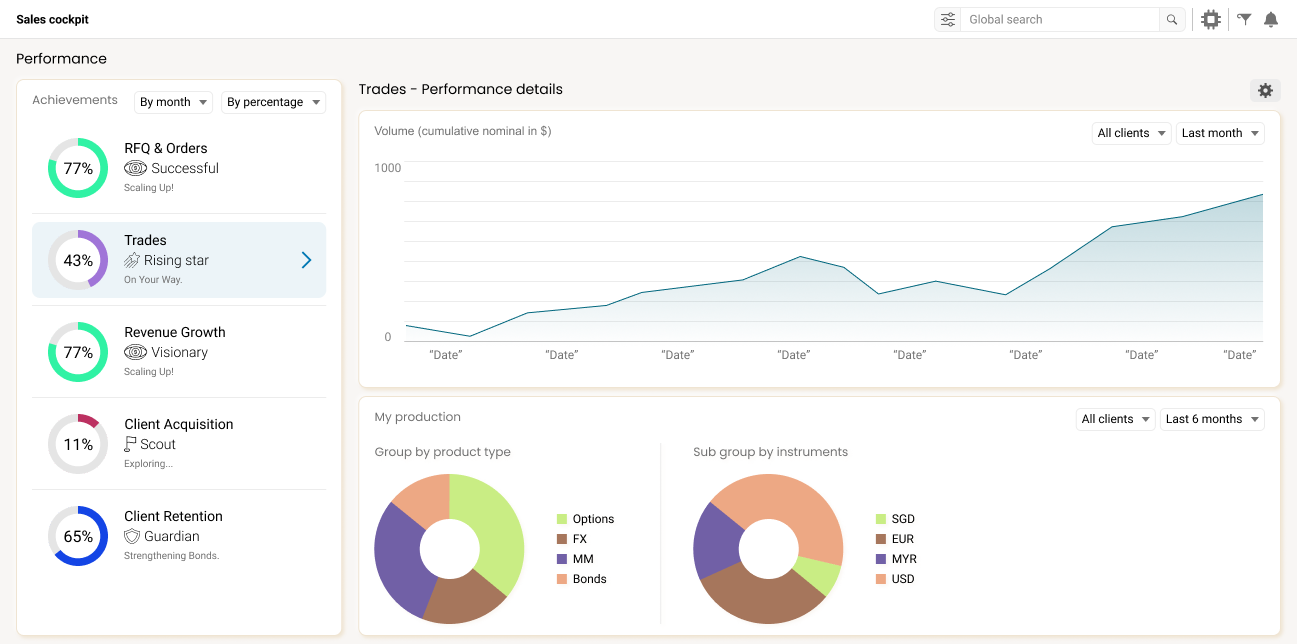Click the Guardian shield badge icon

[x=132, y=536]
